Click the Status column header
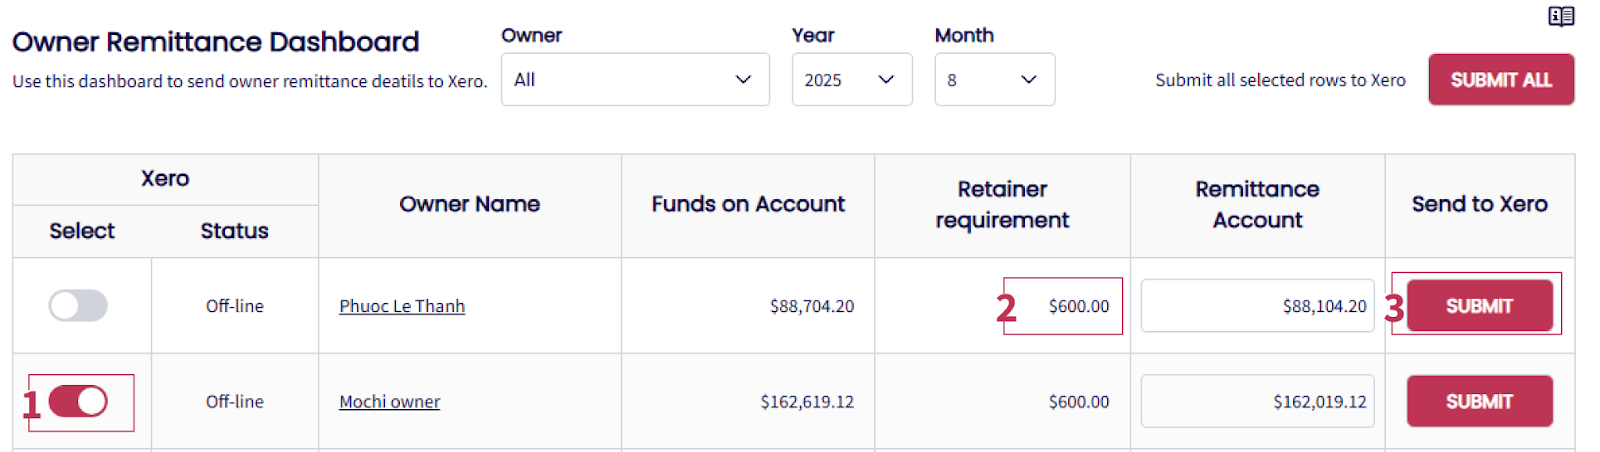 pyautogui.click(x=234, y=231)
